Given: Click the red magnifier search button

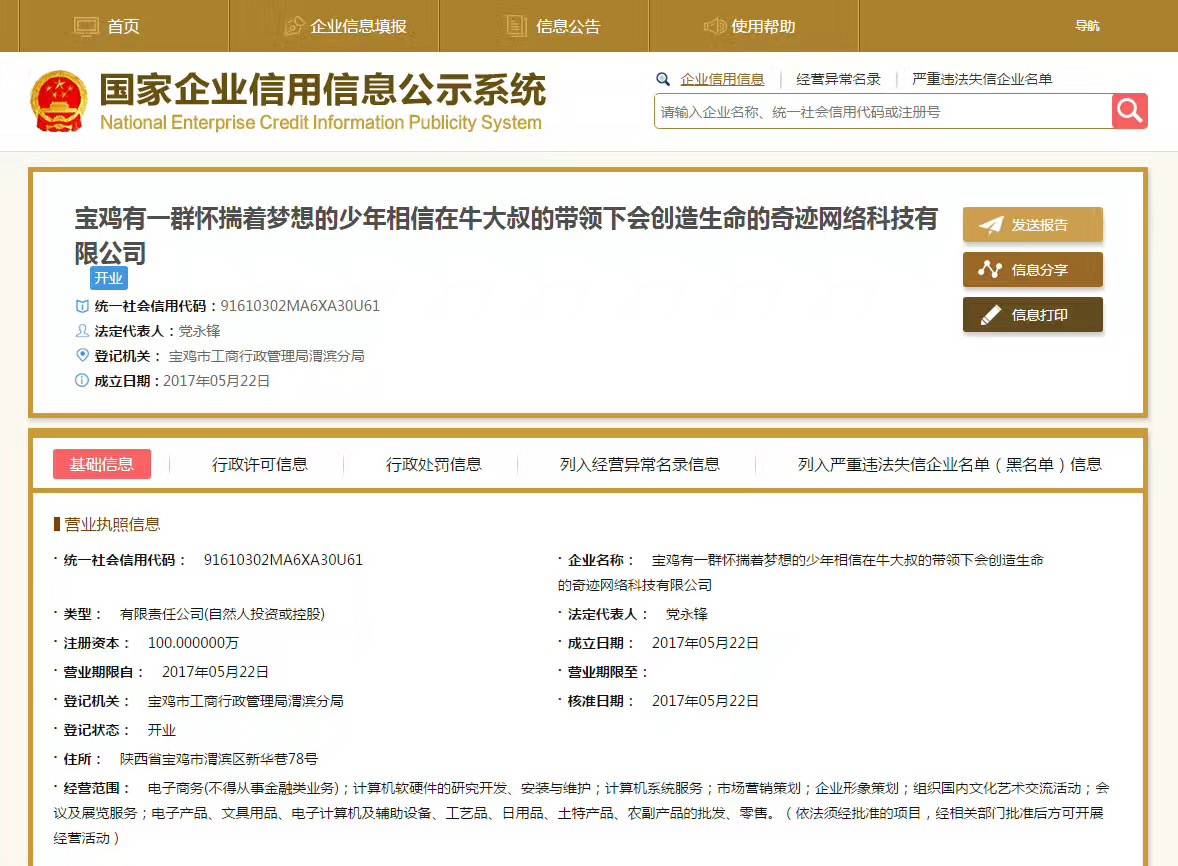Looking at the screenshot, I should pyautogui.click(x=1129, y=111).
